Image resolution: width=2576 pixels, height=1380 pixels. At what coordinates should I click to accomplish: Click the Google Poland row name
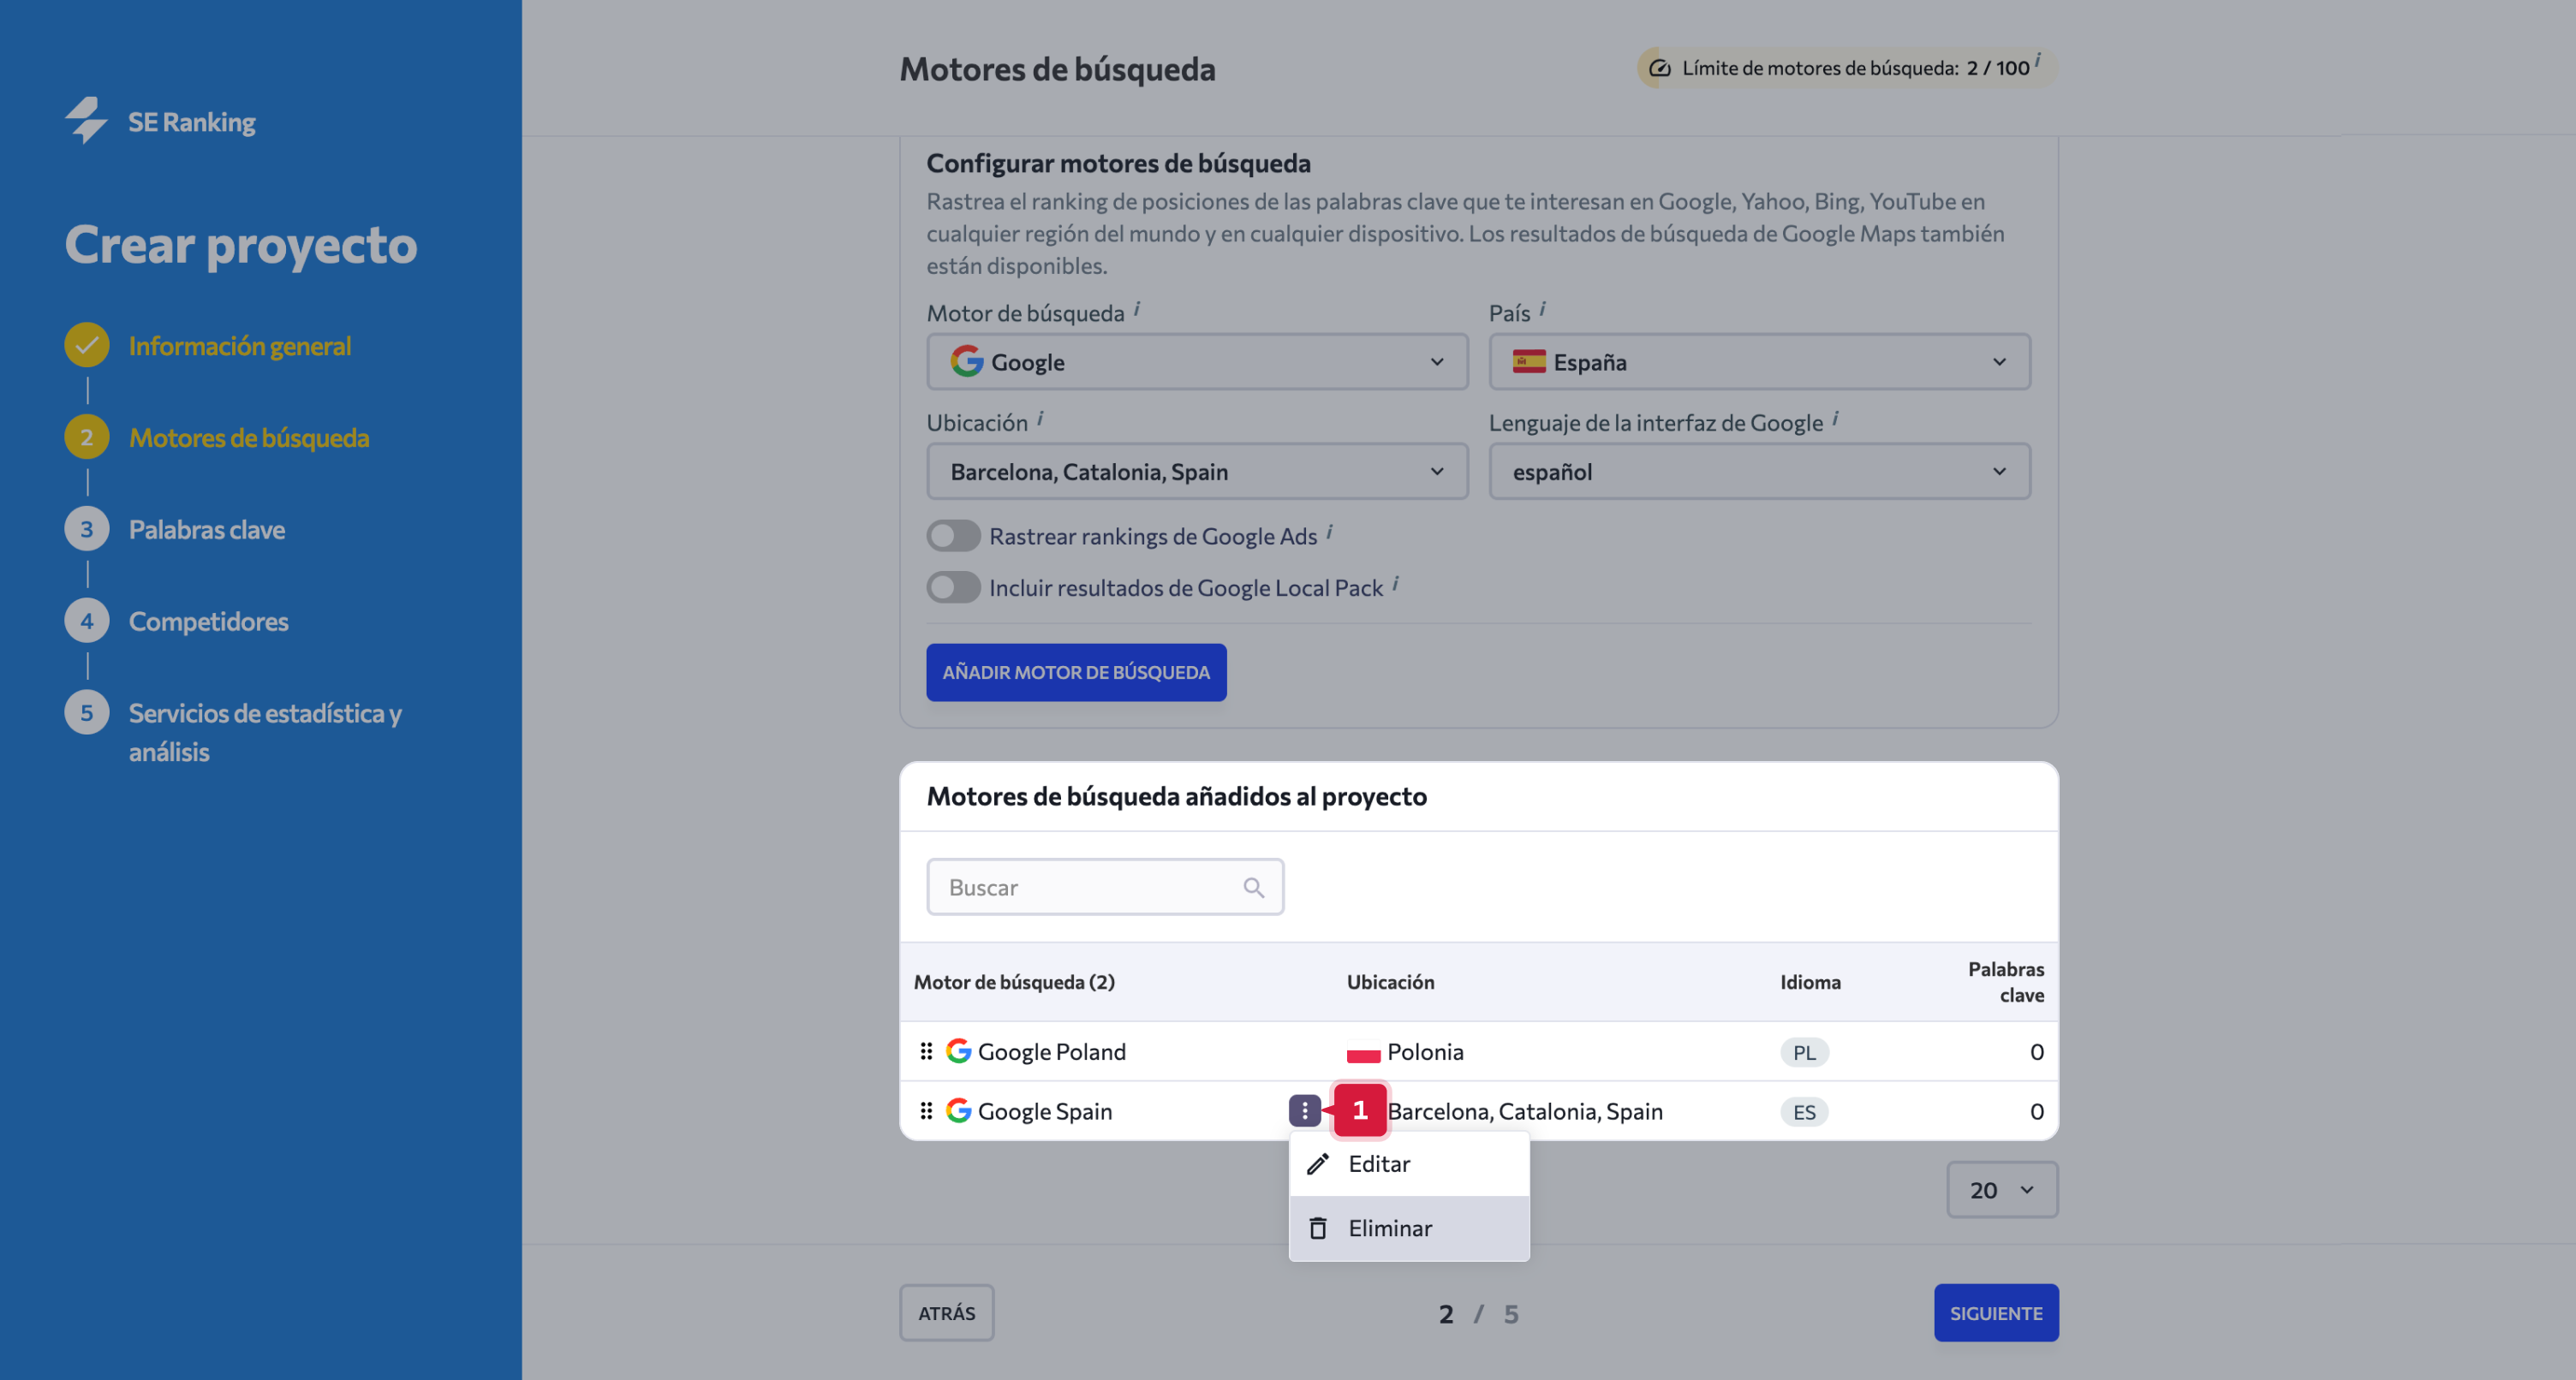point(1052,1051)
